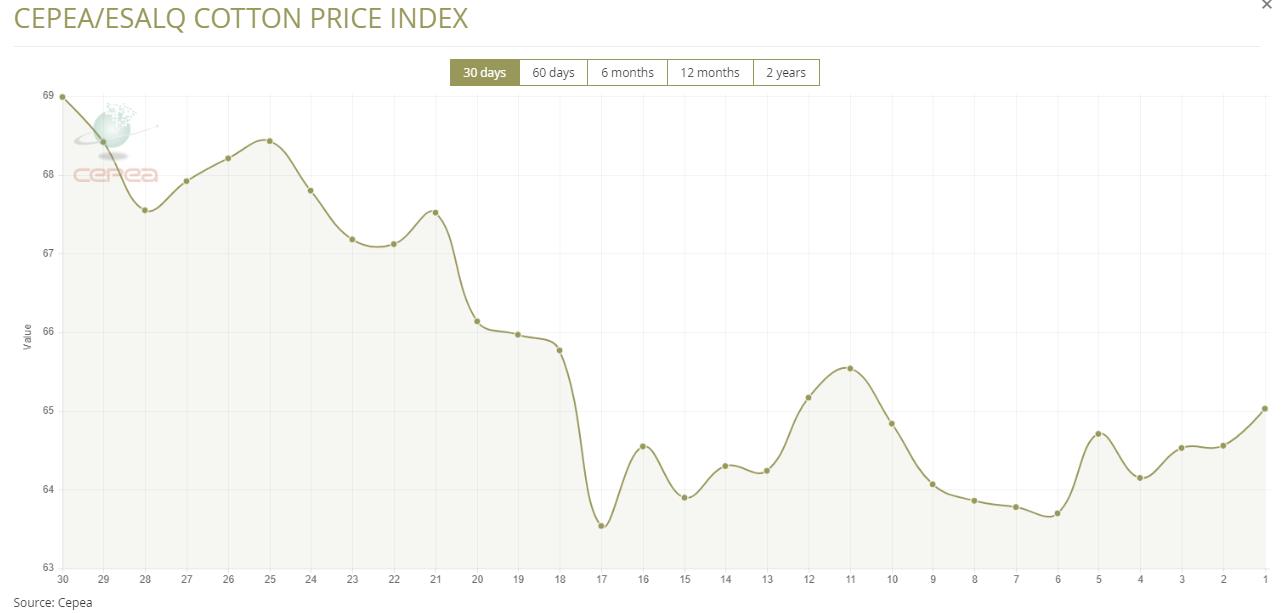This screenshot has width=1282, height=613.
Task: Click the data point at day 5
Action: point(1099,433)
